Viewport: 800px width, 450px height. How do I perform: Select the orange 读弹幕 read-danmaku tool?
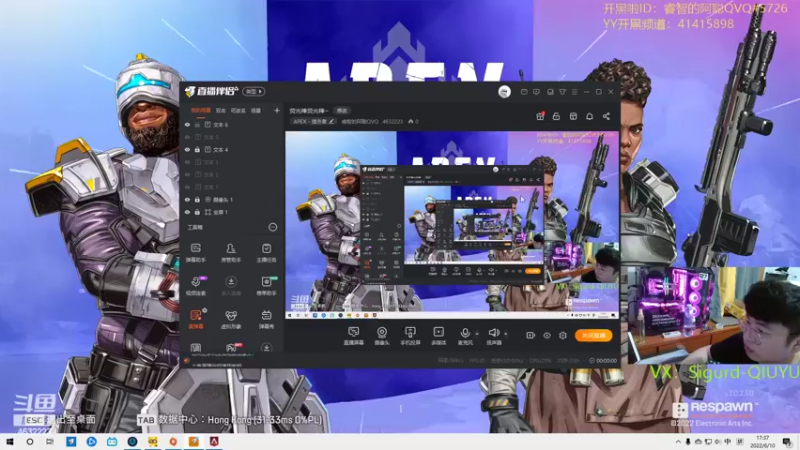pos(195,319)
